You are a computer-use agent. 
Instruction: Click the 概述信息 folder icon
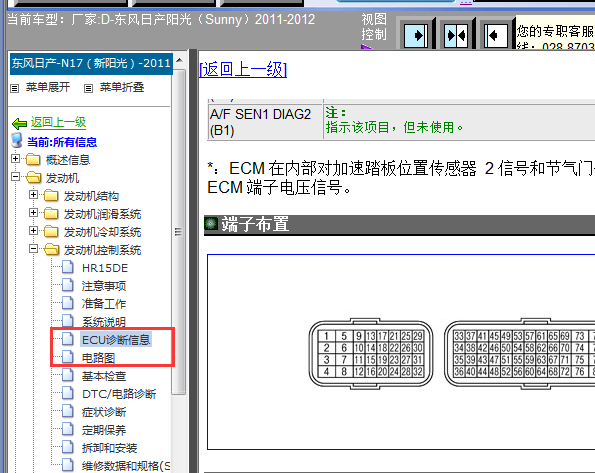(x=33, y=159)
